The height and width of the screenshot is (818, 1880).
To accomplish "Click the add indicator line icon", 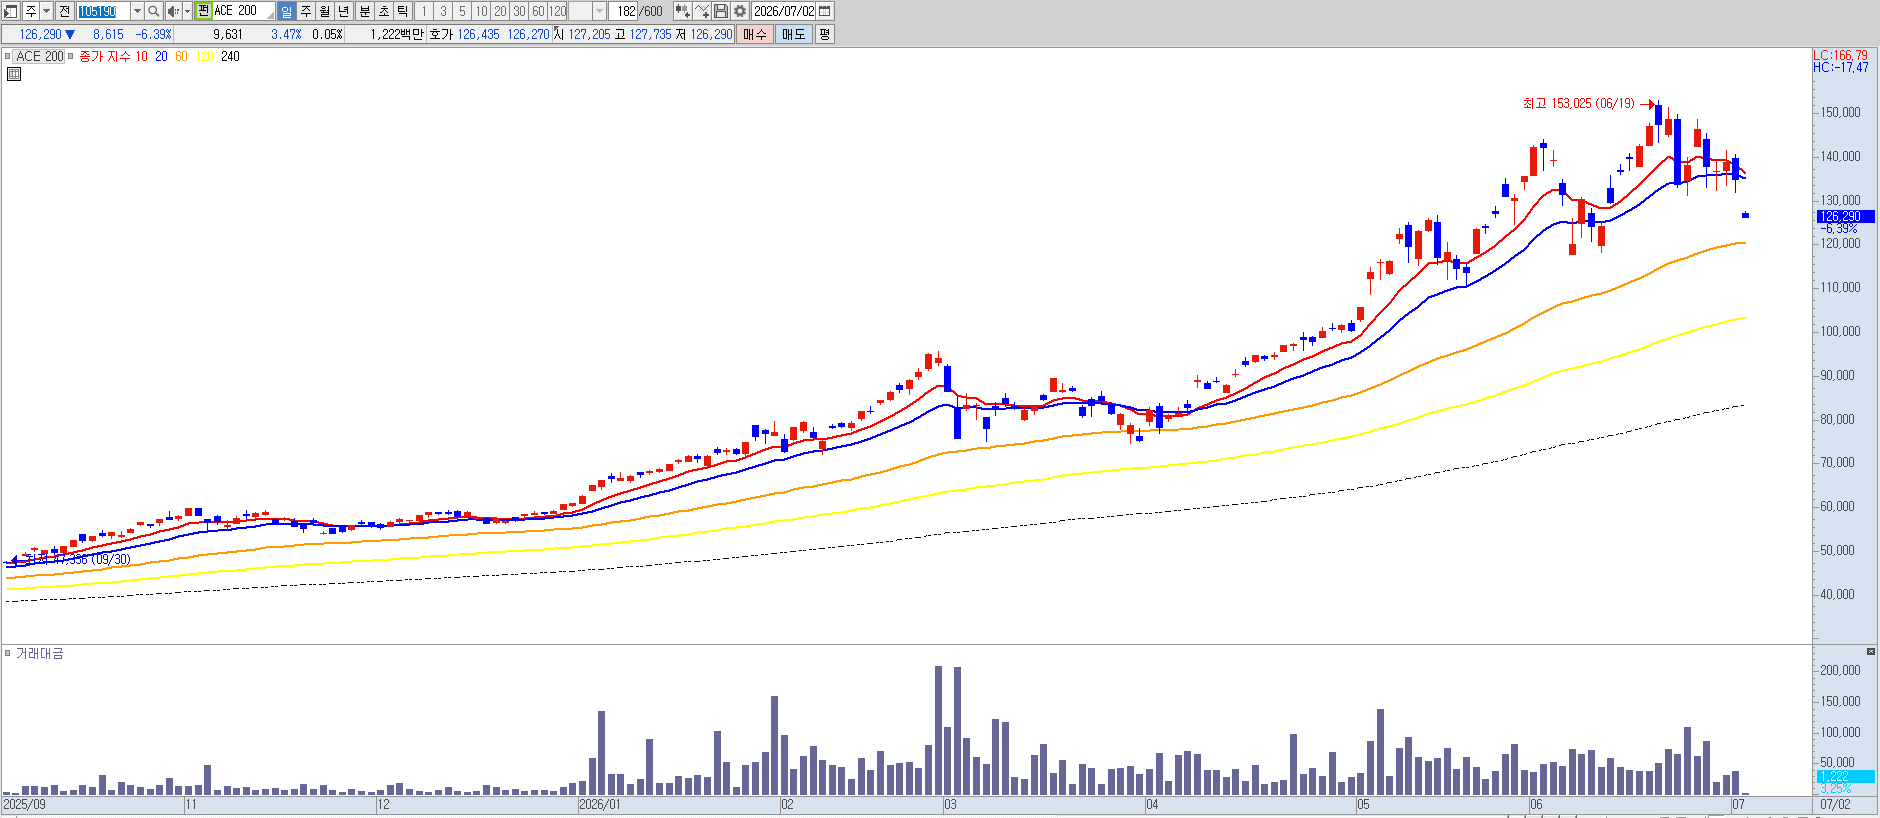I will click(x=702, y=11).
